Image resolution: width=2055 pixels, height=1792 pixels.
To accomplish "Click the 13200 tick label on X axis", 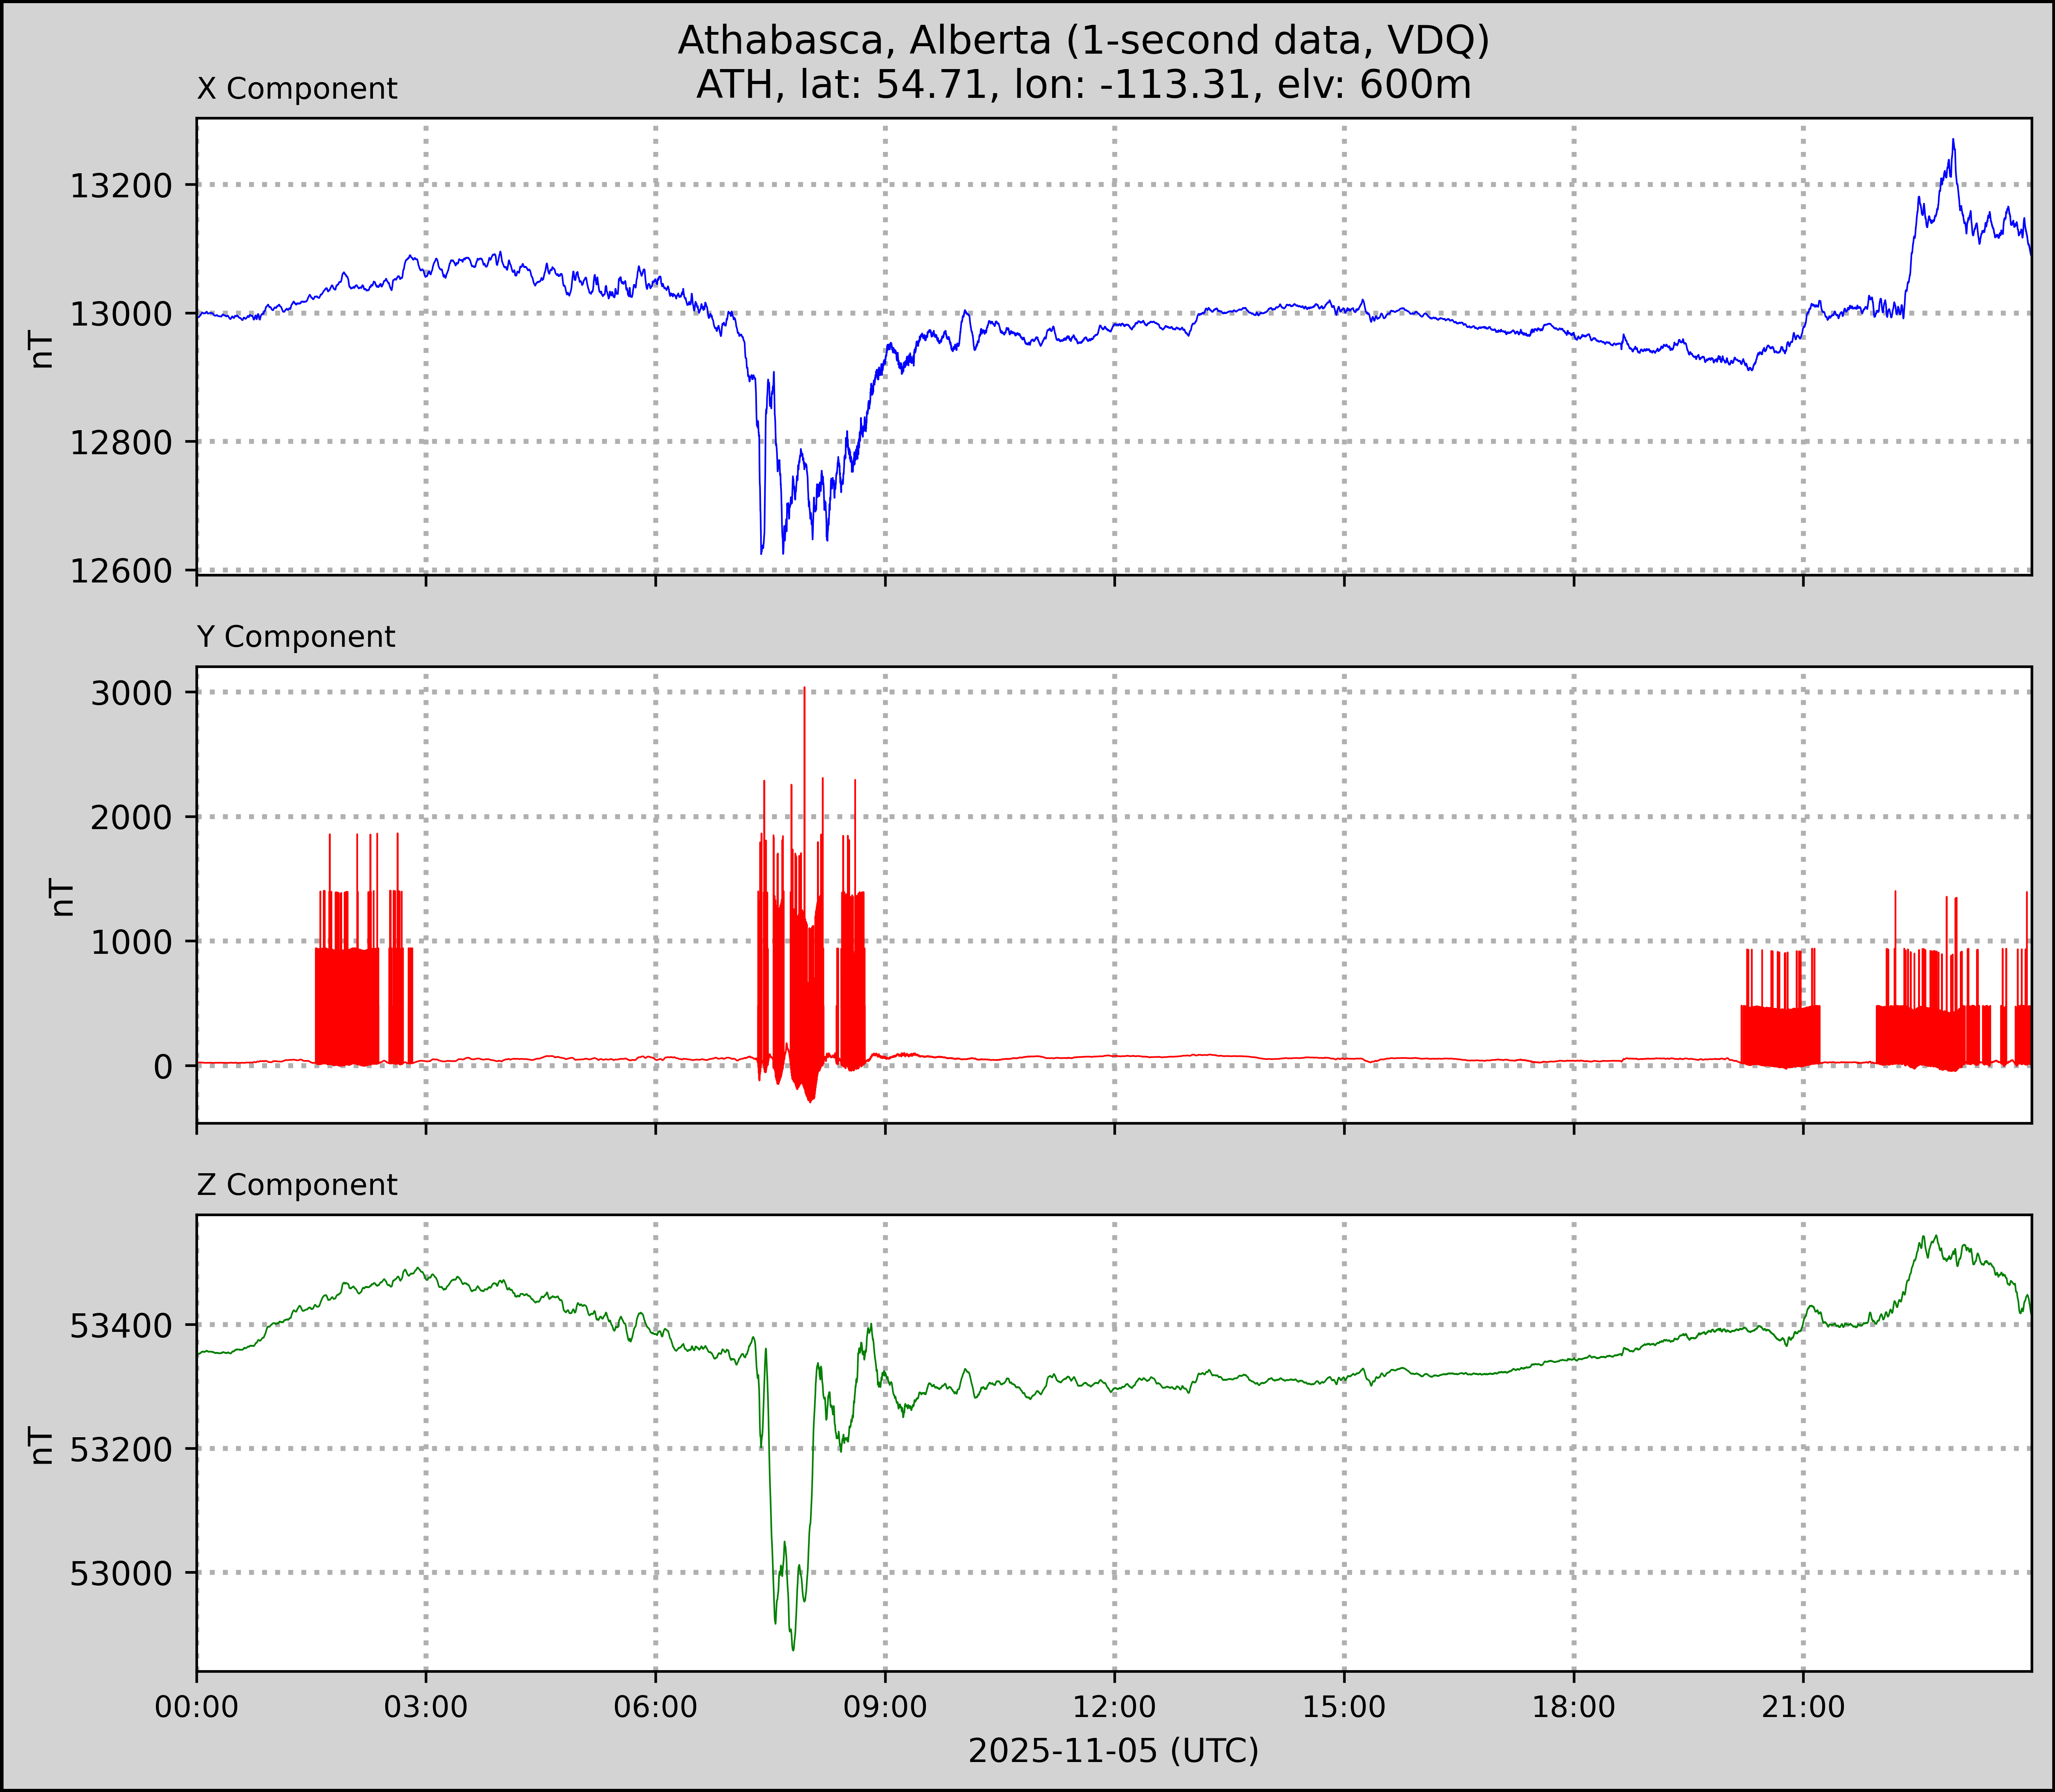I will (x=121, y=186).
